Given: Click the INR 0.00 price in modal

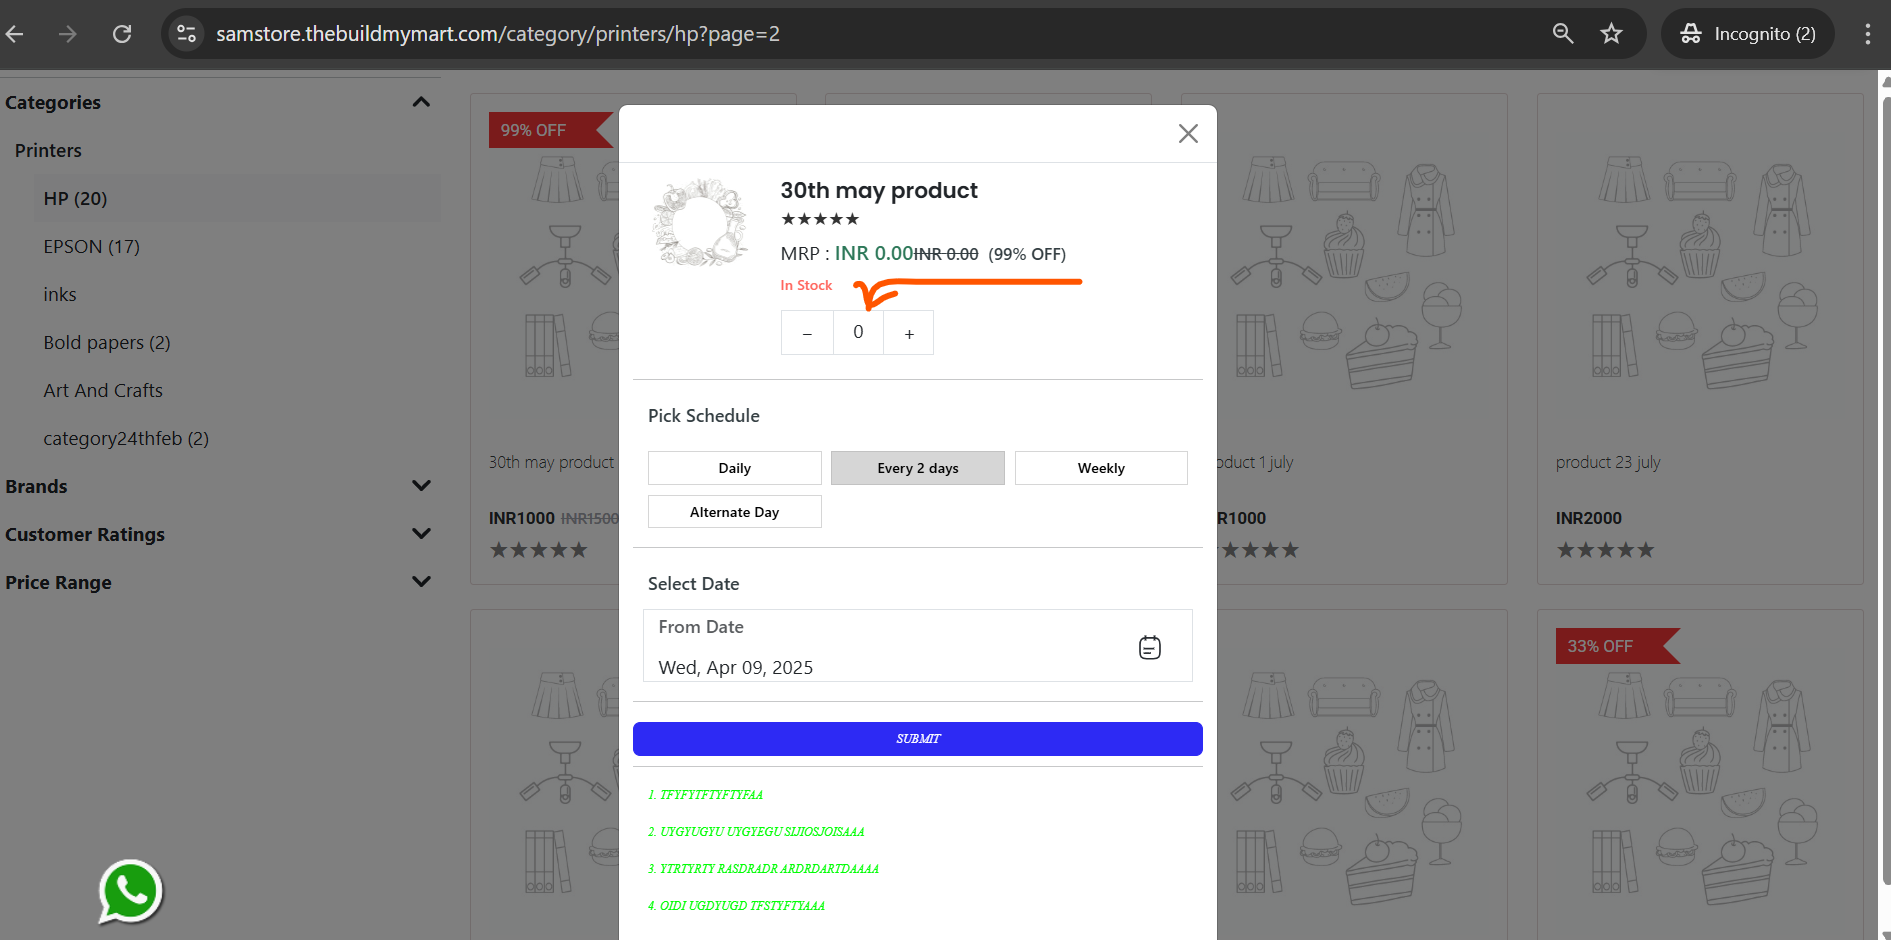Looking at the screenshot, I should [874, 254].
